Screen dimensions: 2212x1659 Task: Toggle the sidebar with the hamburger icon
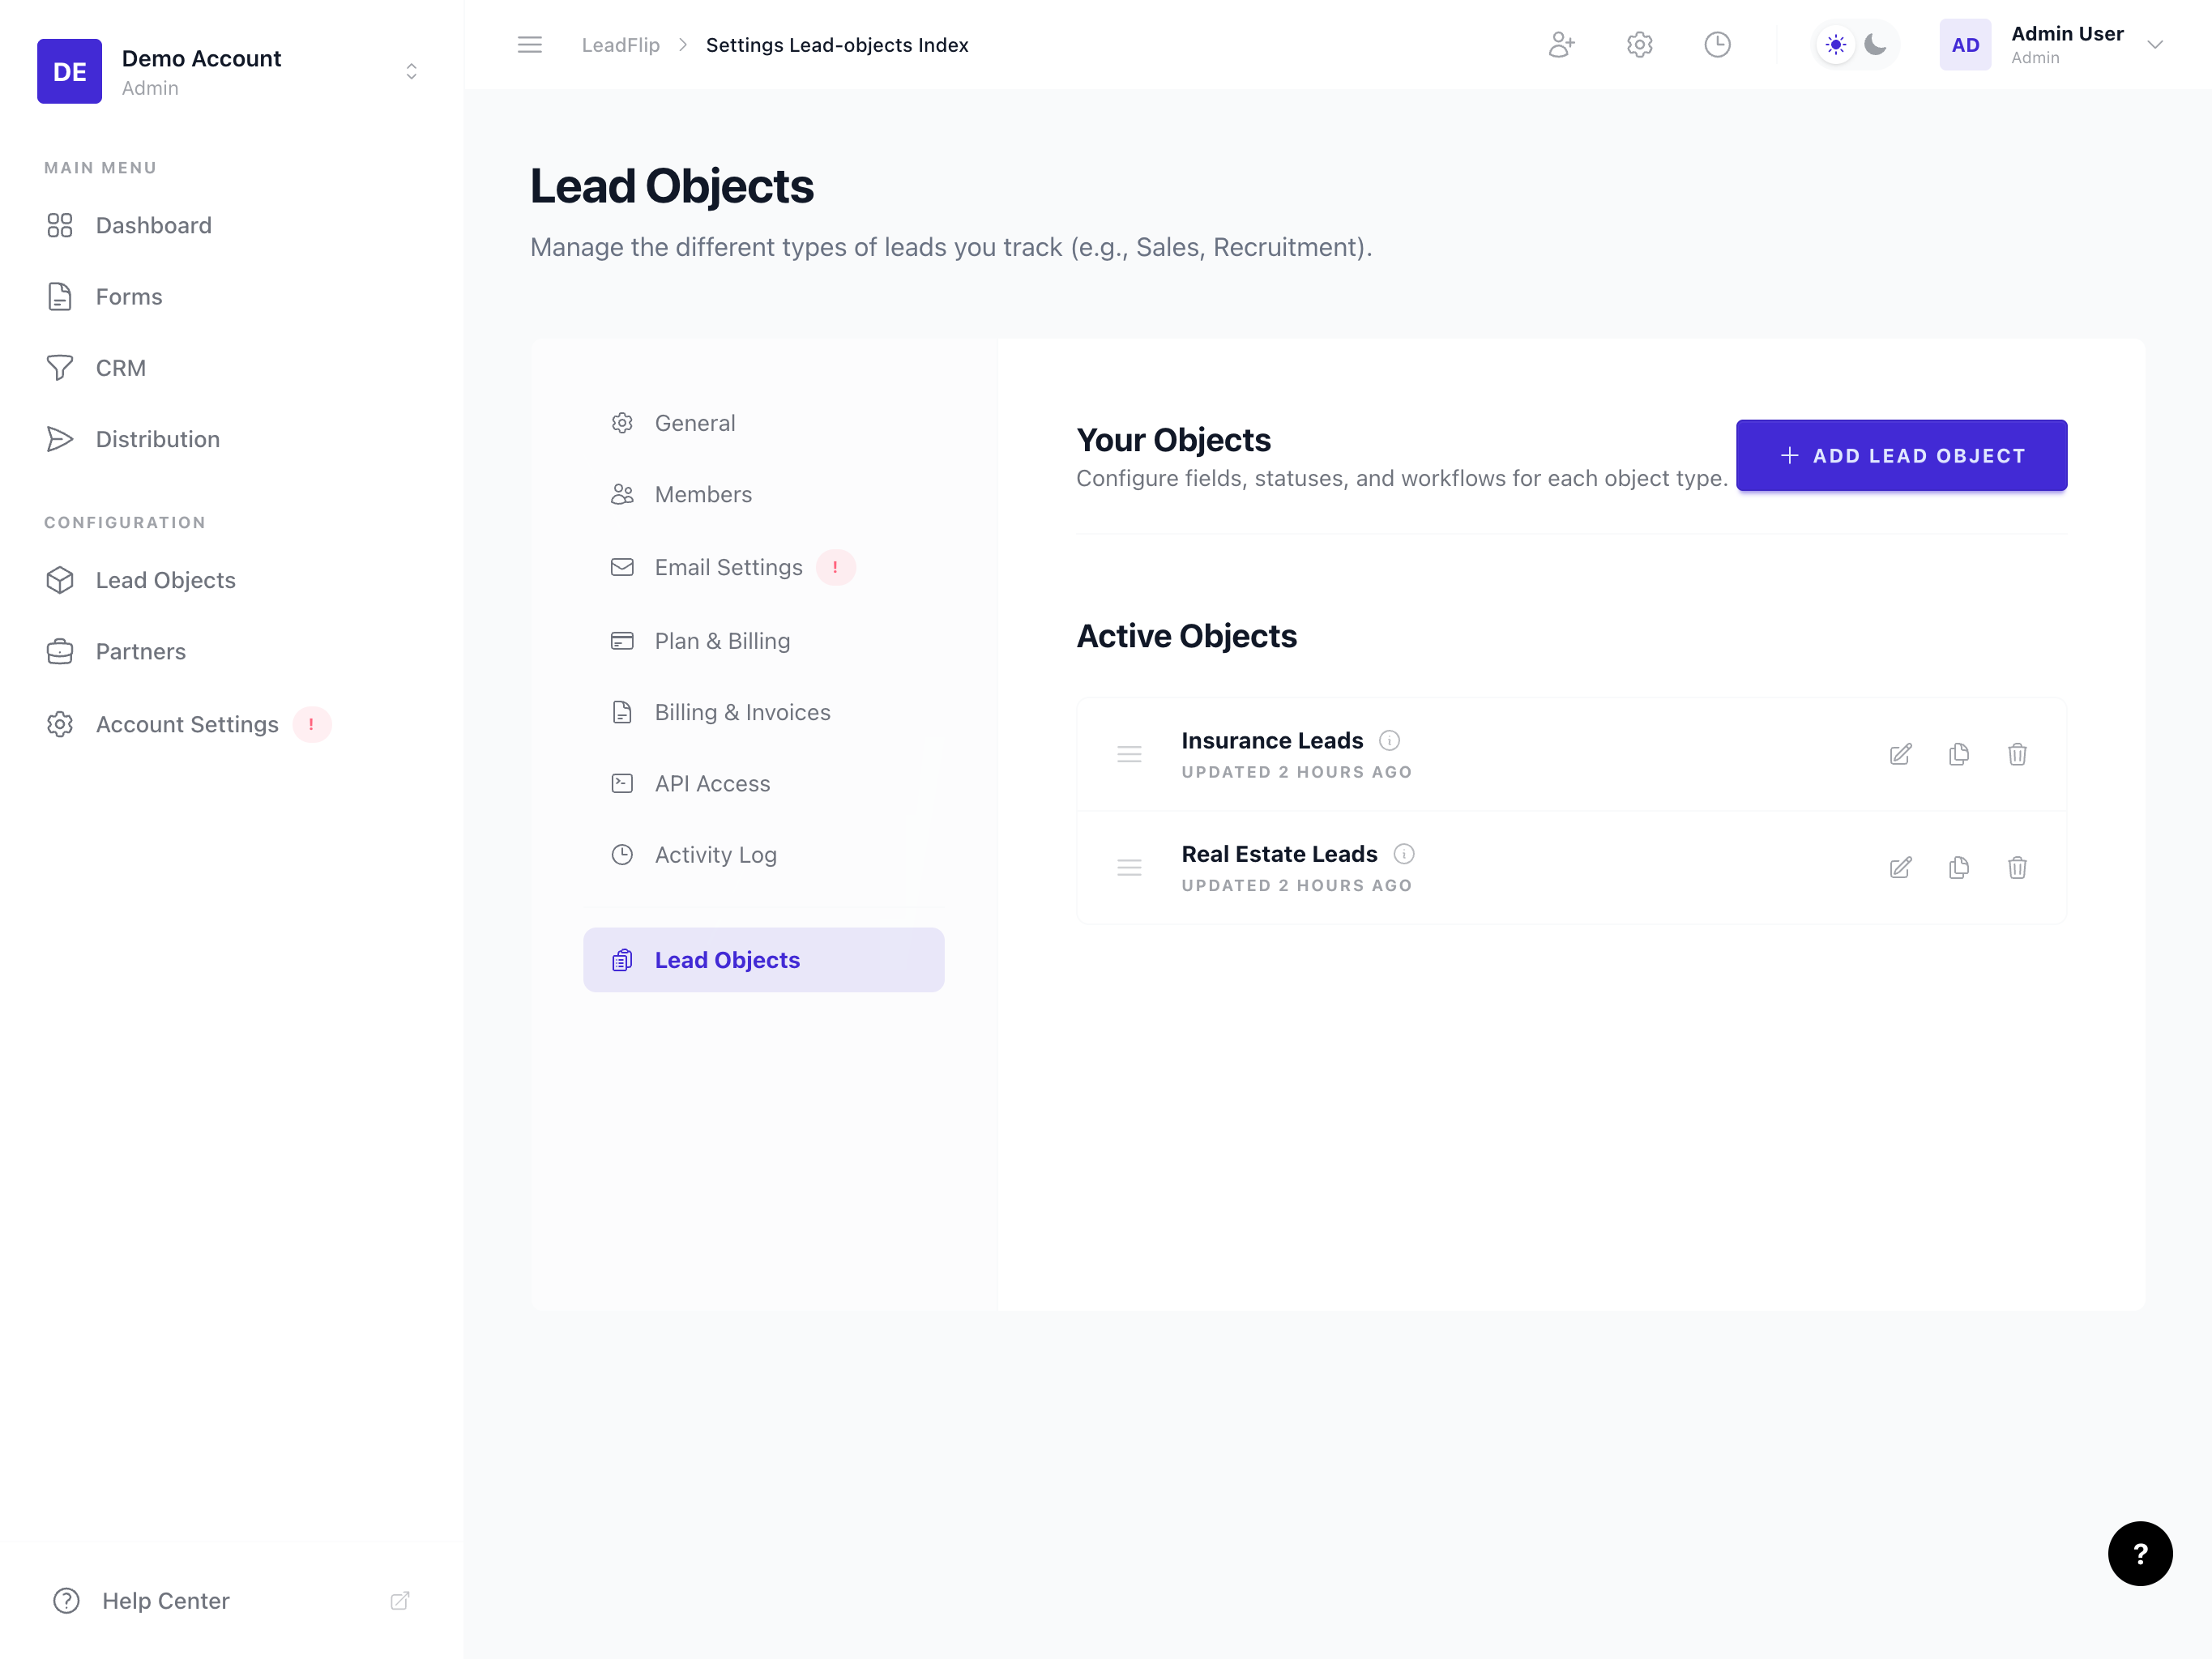click(x=529, y=44)
